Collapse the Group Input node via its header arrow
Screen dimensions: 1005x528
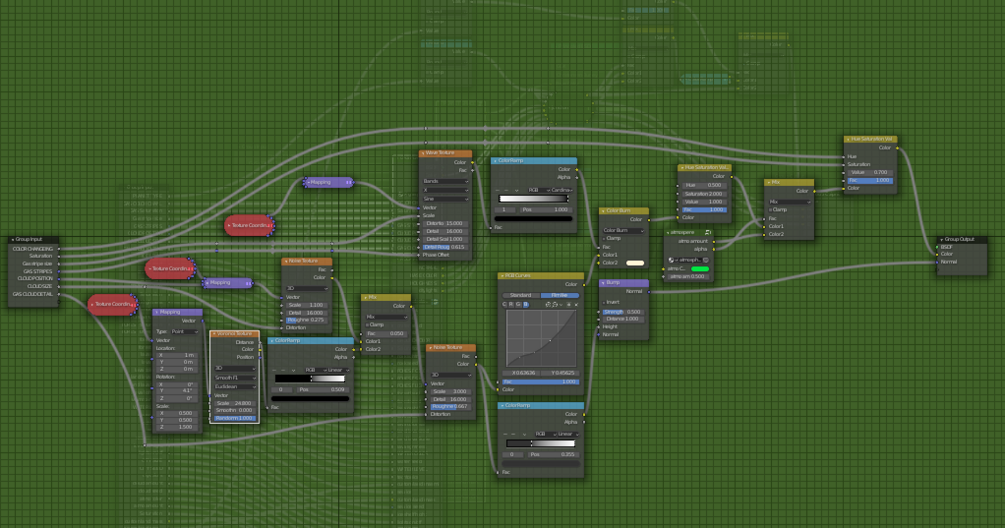coord(12,240)
